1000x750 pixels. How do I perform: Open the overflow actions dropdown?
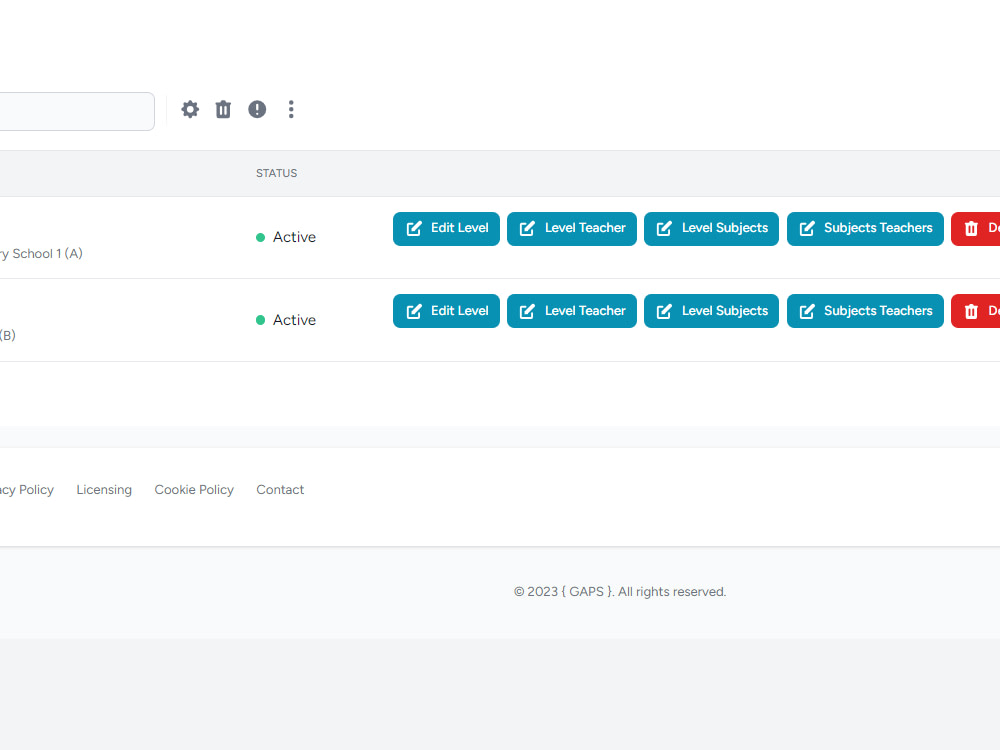(291, 110)
